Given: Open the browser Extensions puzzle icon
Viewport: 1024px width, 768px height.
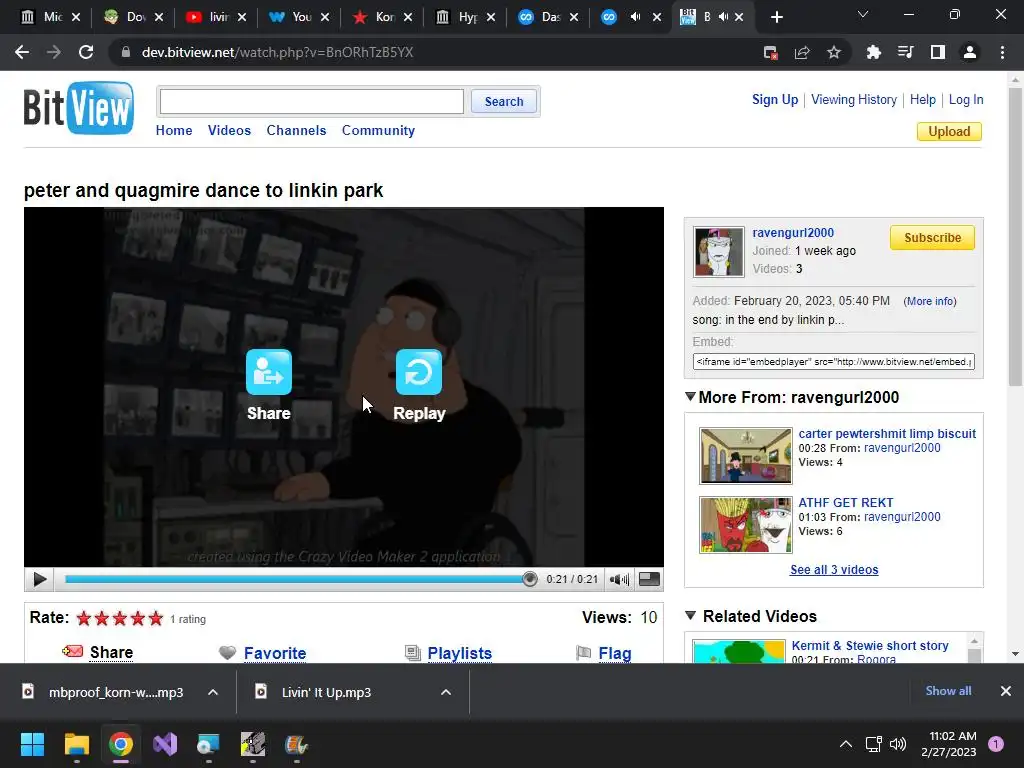Looking at the screenshot, I should 873,52.
